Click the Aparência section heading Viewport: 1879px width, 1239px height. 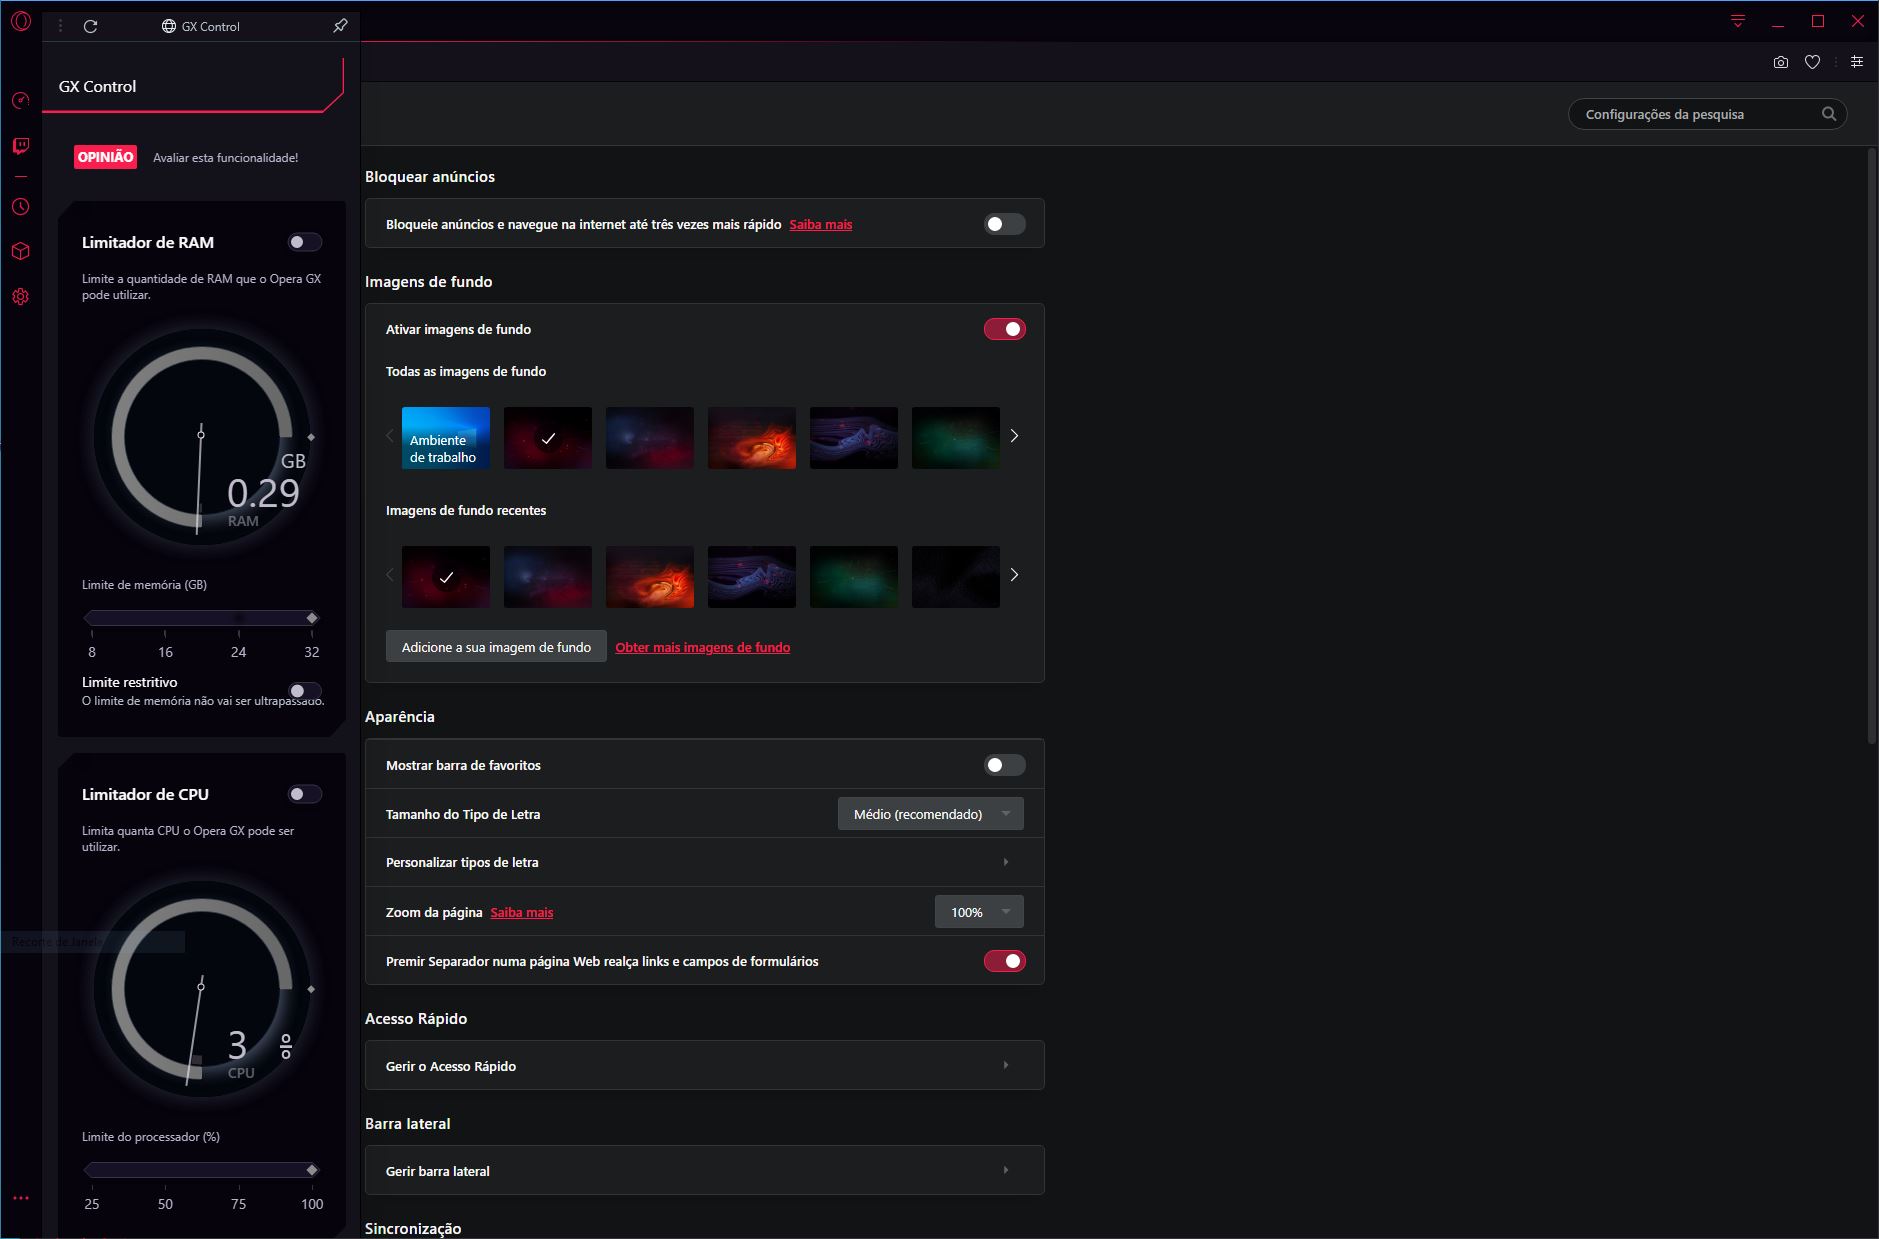coord(400,717)
